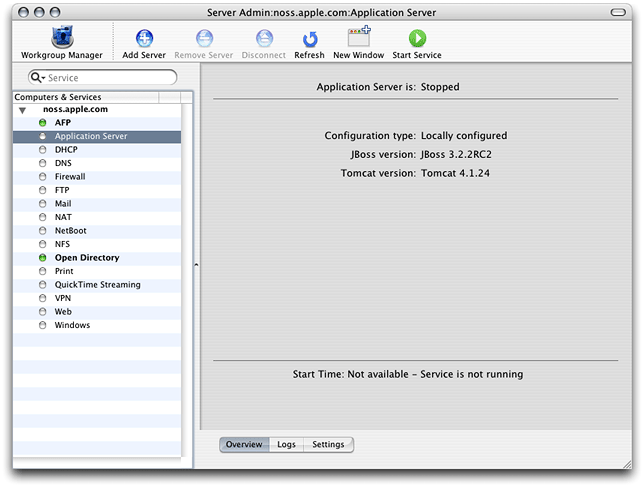
Task: Click the 'JBoss 3.2.2RC2' version text
Action: [456, 155]
